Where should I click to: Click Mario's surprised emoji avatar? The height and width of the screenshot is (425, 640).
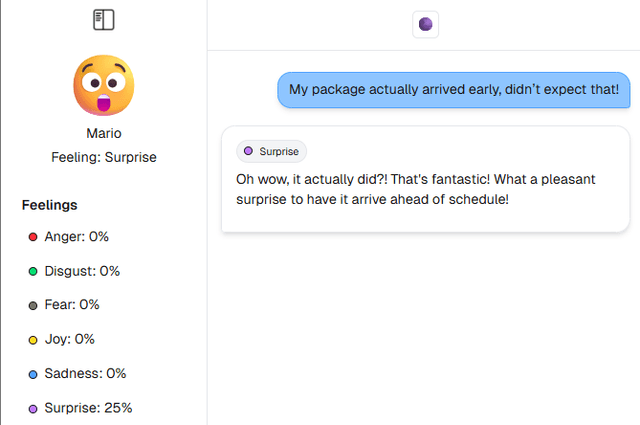pos(104,85)
